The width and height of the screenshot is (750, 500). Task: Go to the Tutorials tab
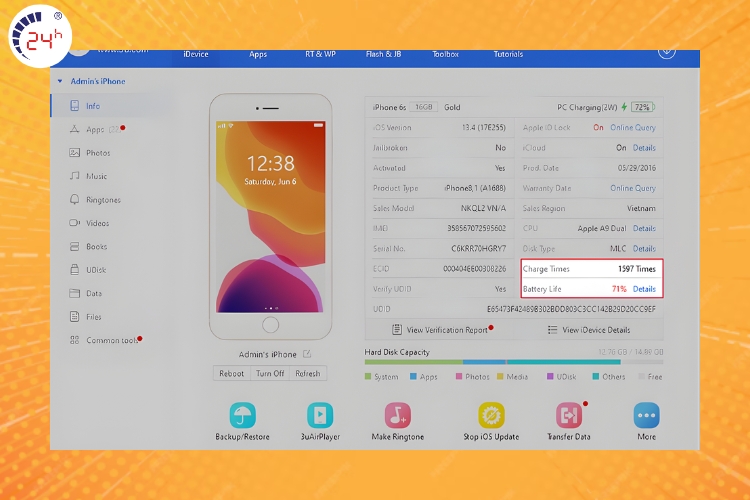[508, 54]
